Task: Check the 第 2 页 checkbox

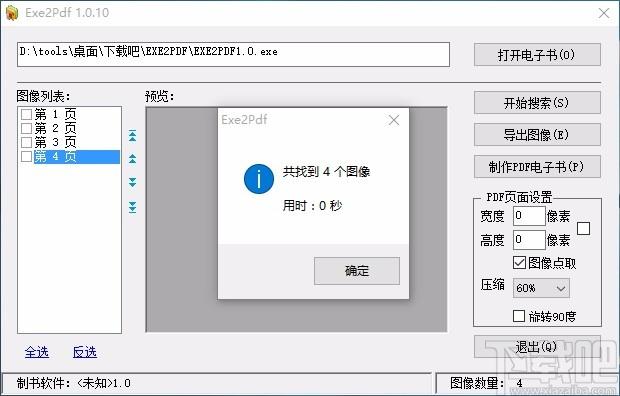Action: 26,128
